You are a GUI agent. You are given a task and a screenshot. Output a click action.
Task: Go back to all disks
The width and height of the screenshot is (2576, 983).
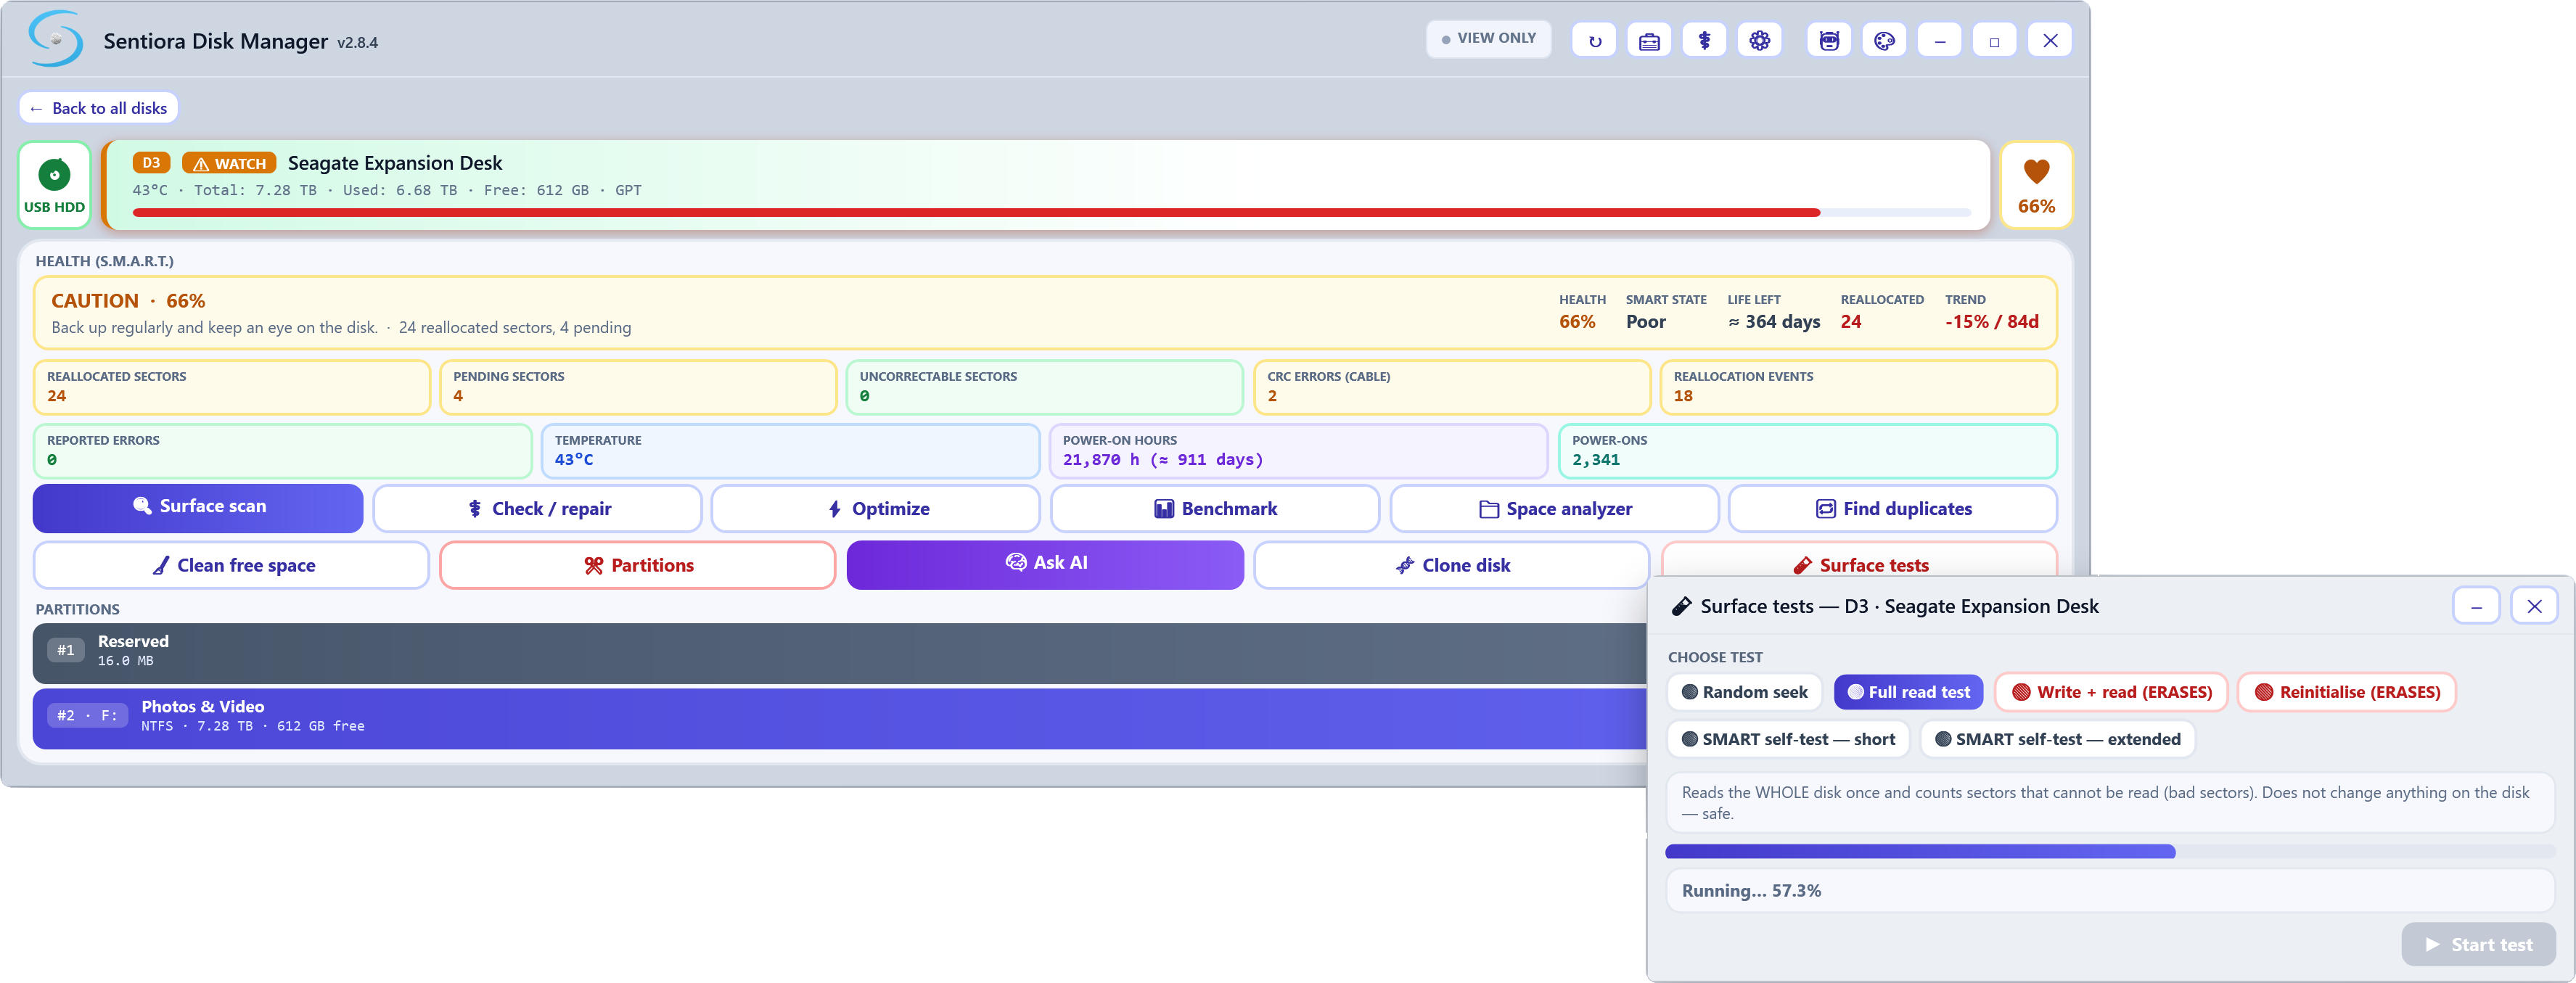point(98,108)
